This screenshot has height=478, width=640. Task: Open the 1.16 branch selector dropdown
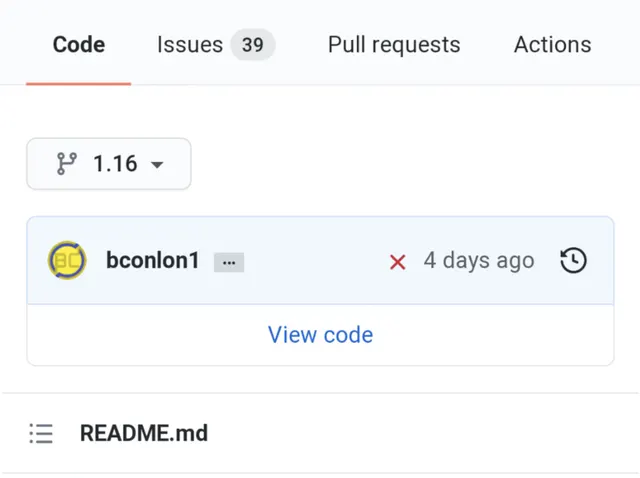click(x=109, y=164)
